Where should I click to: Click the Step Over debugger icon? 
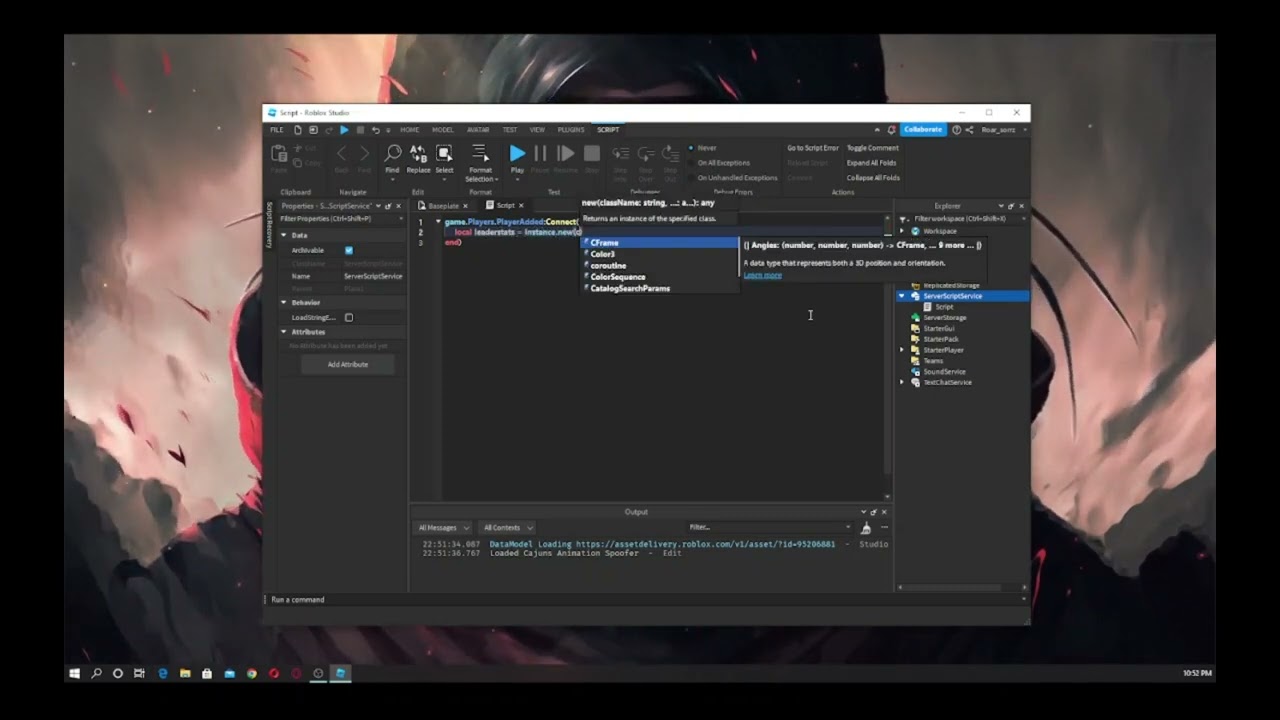tap(646, 153)
